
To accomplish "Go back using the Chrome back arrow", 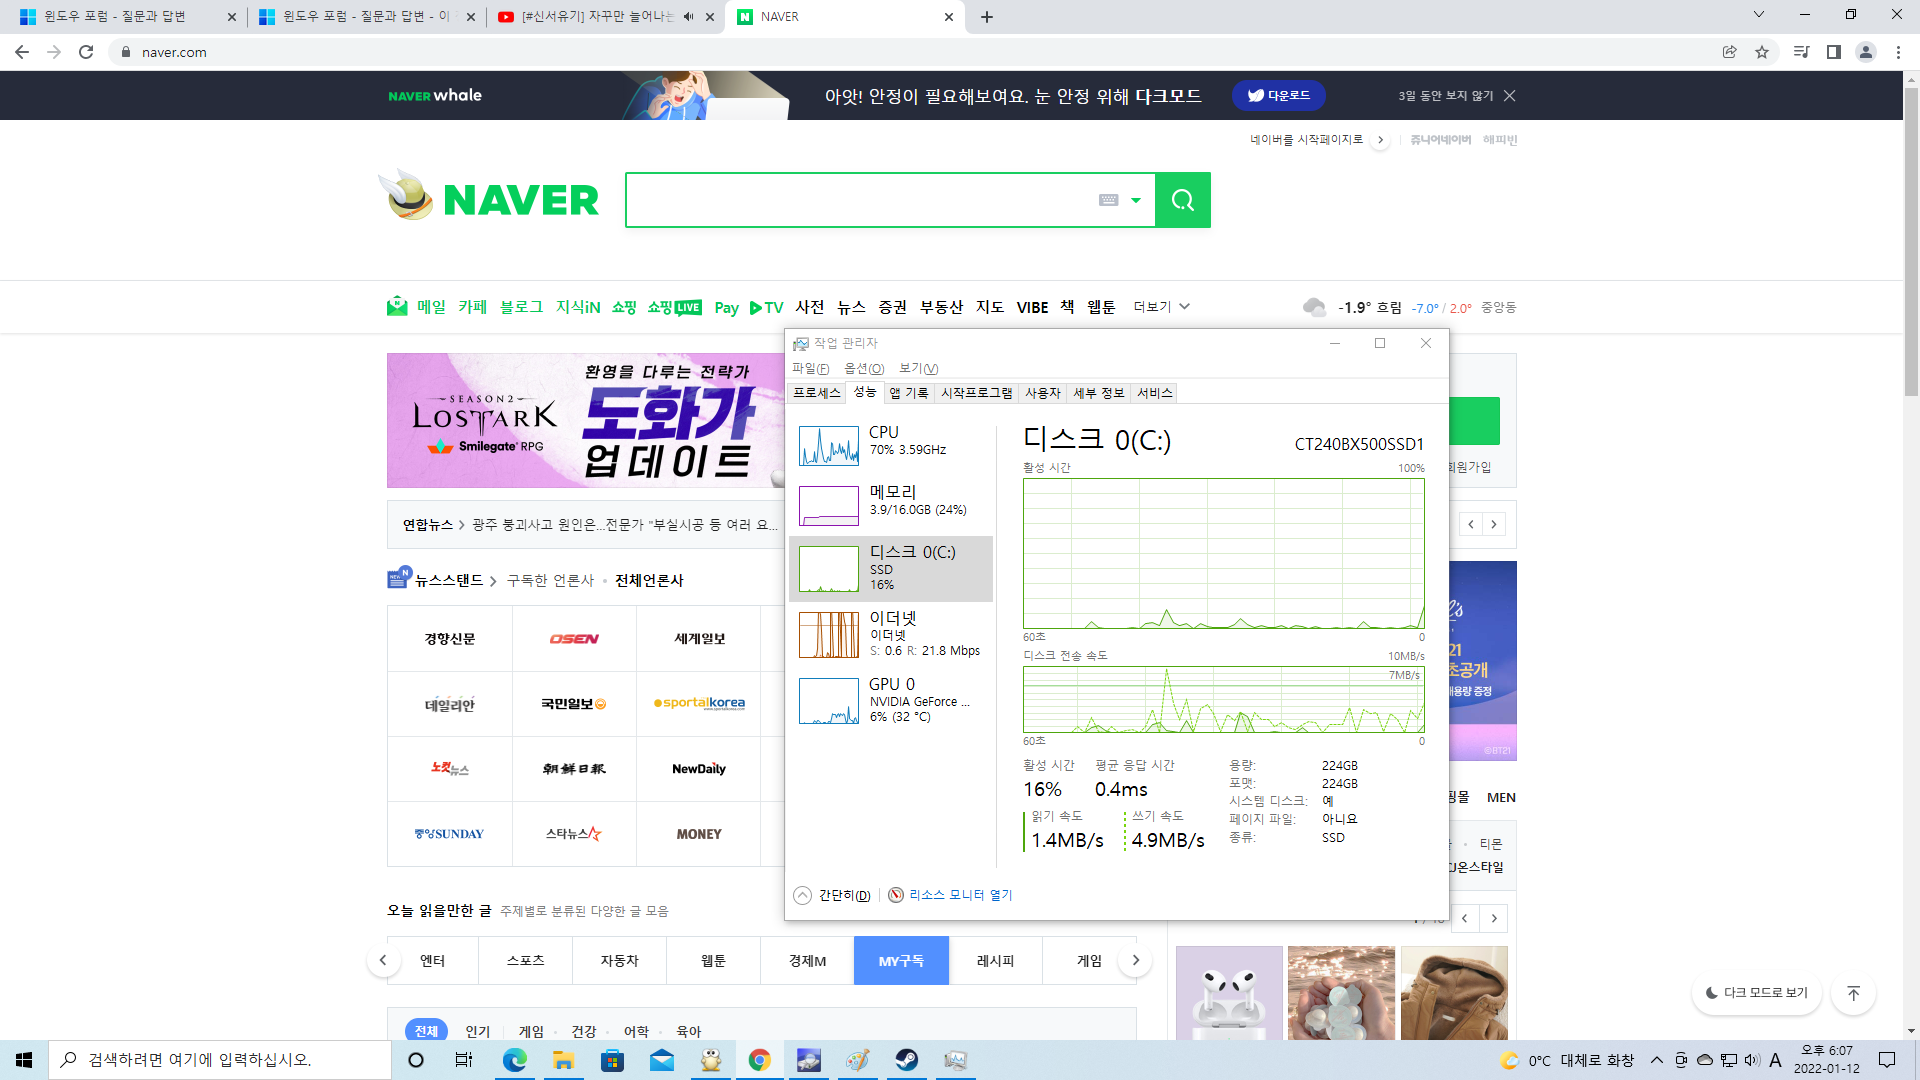I will coord(22,52).
